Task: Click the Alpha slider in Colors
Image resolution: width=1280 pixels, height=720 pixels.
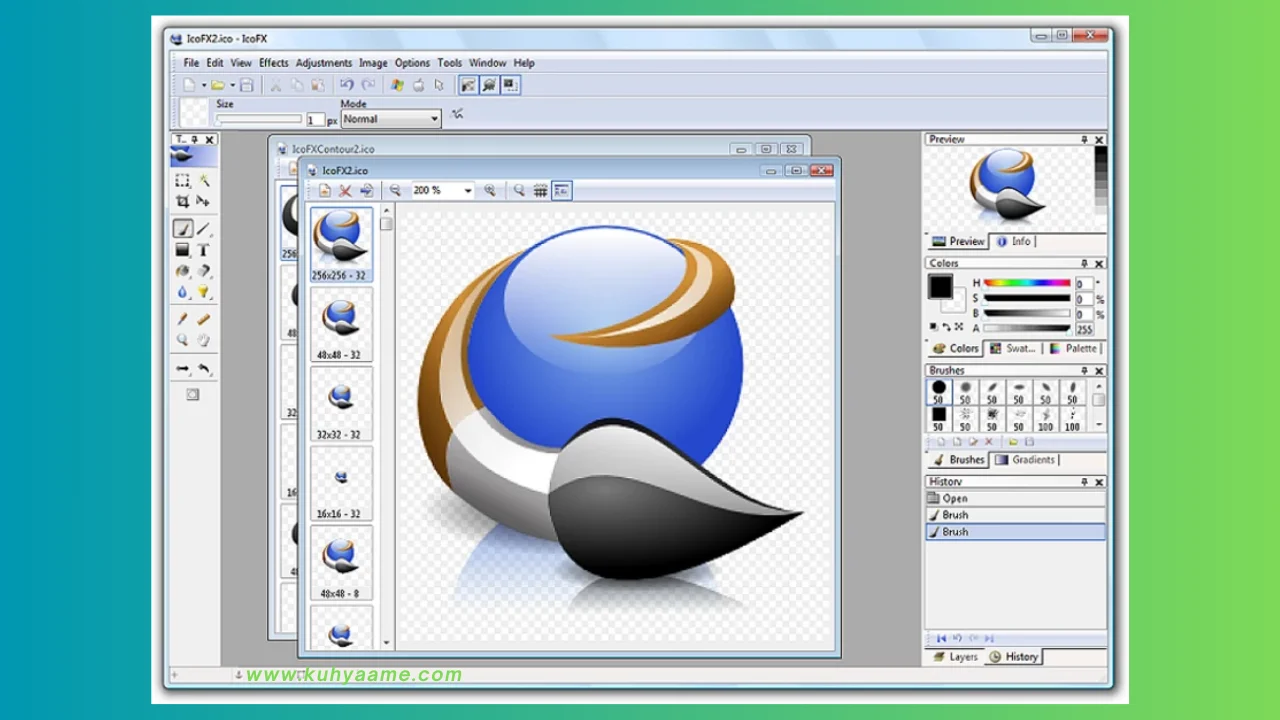Action: click(x=1027, y=328)
